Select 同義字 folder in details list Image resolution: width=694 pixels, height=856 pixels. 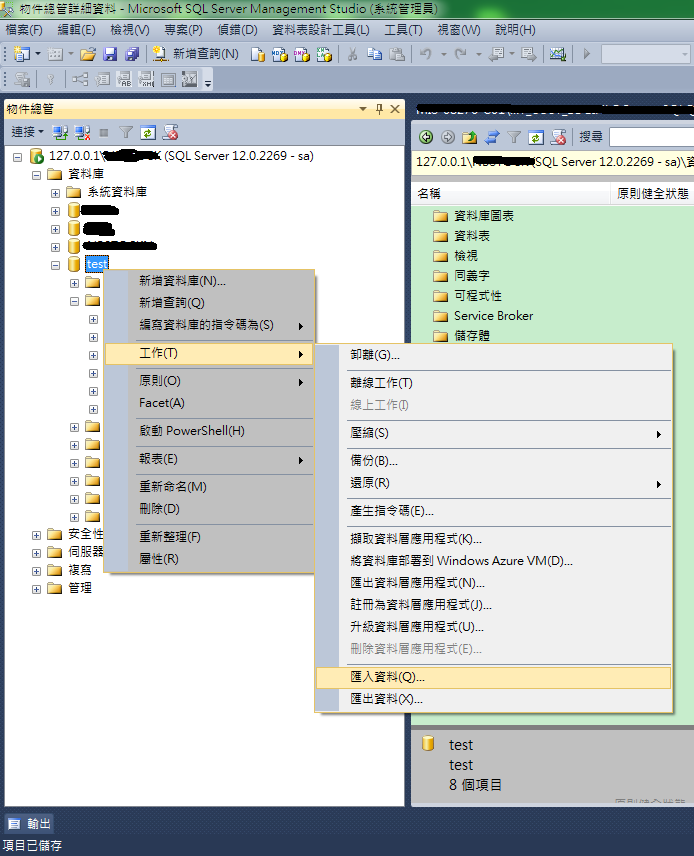461,276
